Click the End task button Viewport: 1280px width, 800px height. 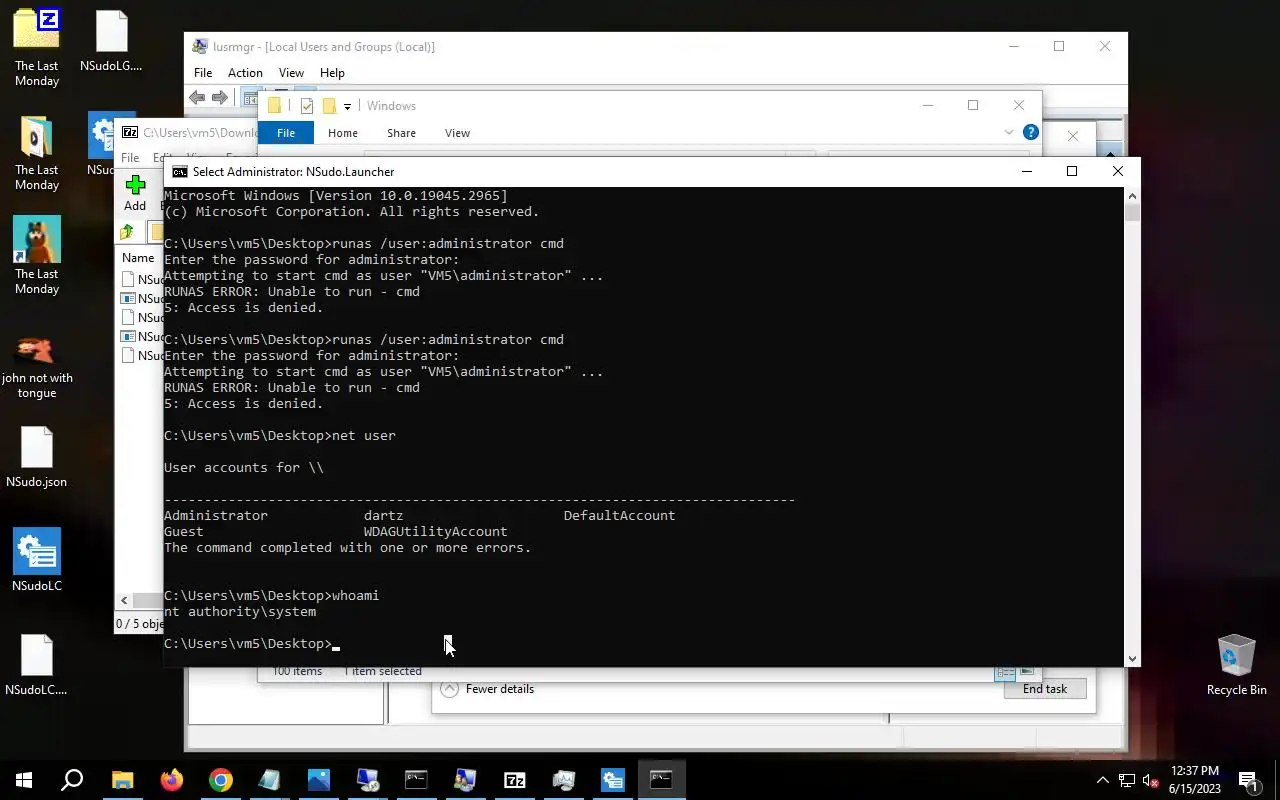(1044, 689)
